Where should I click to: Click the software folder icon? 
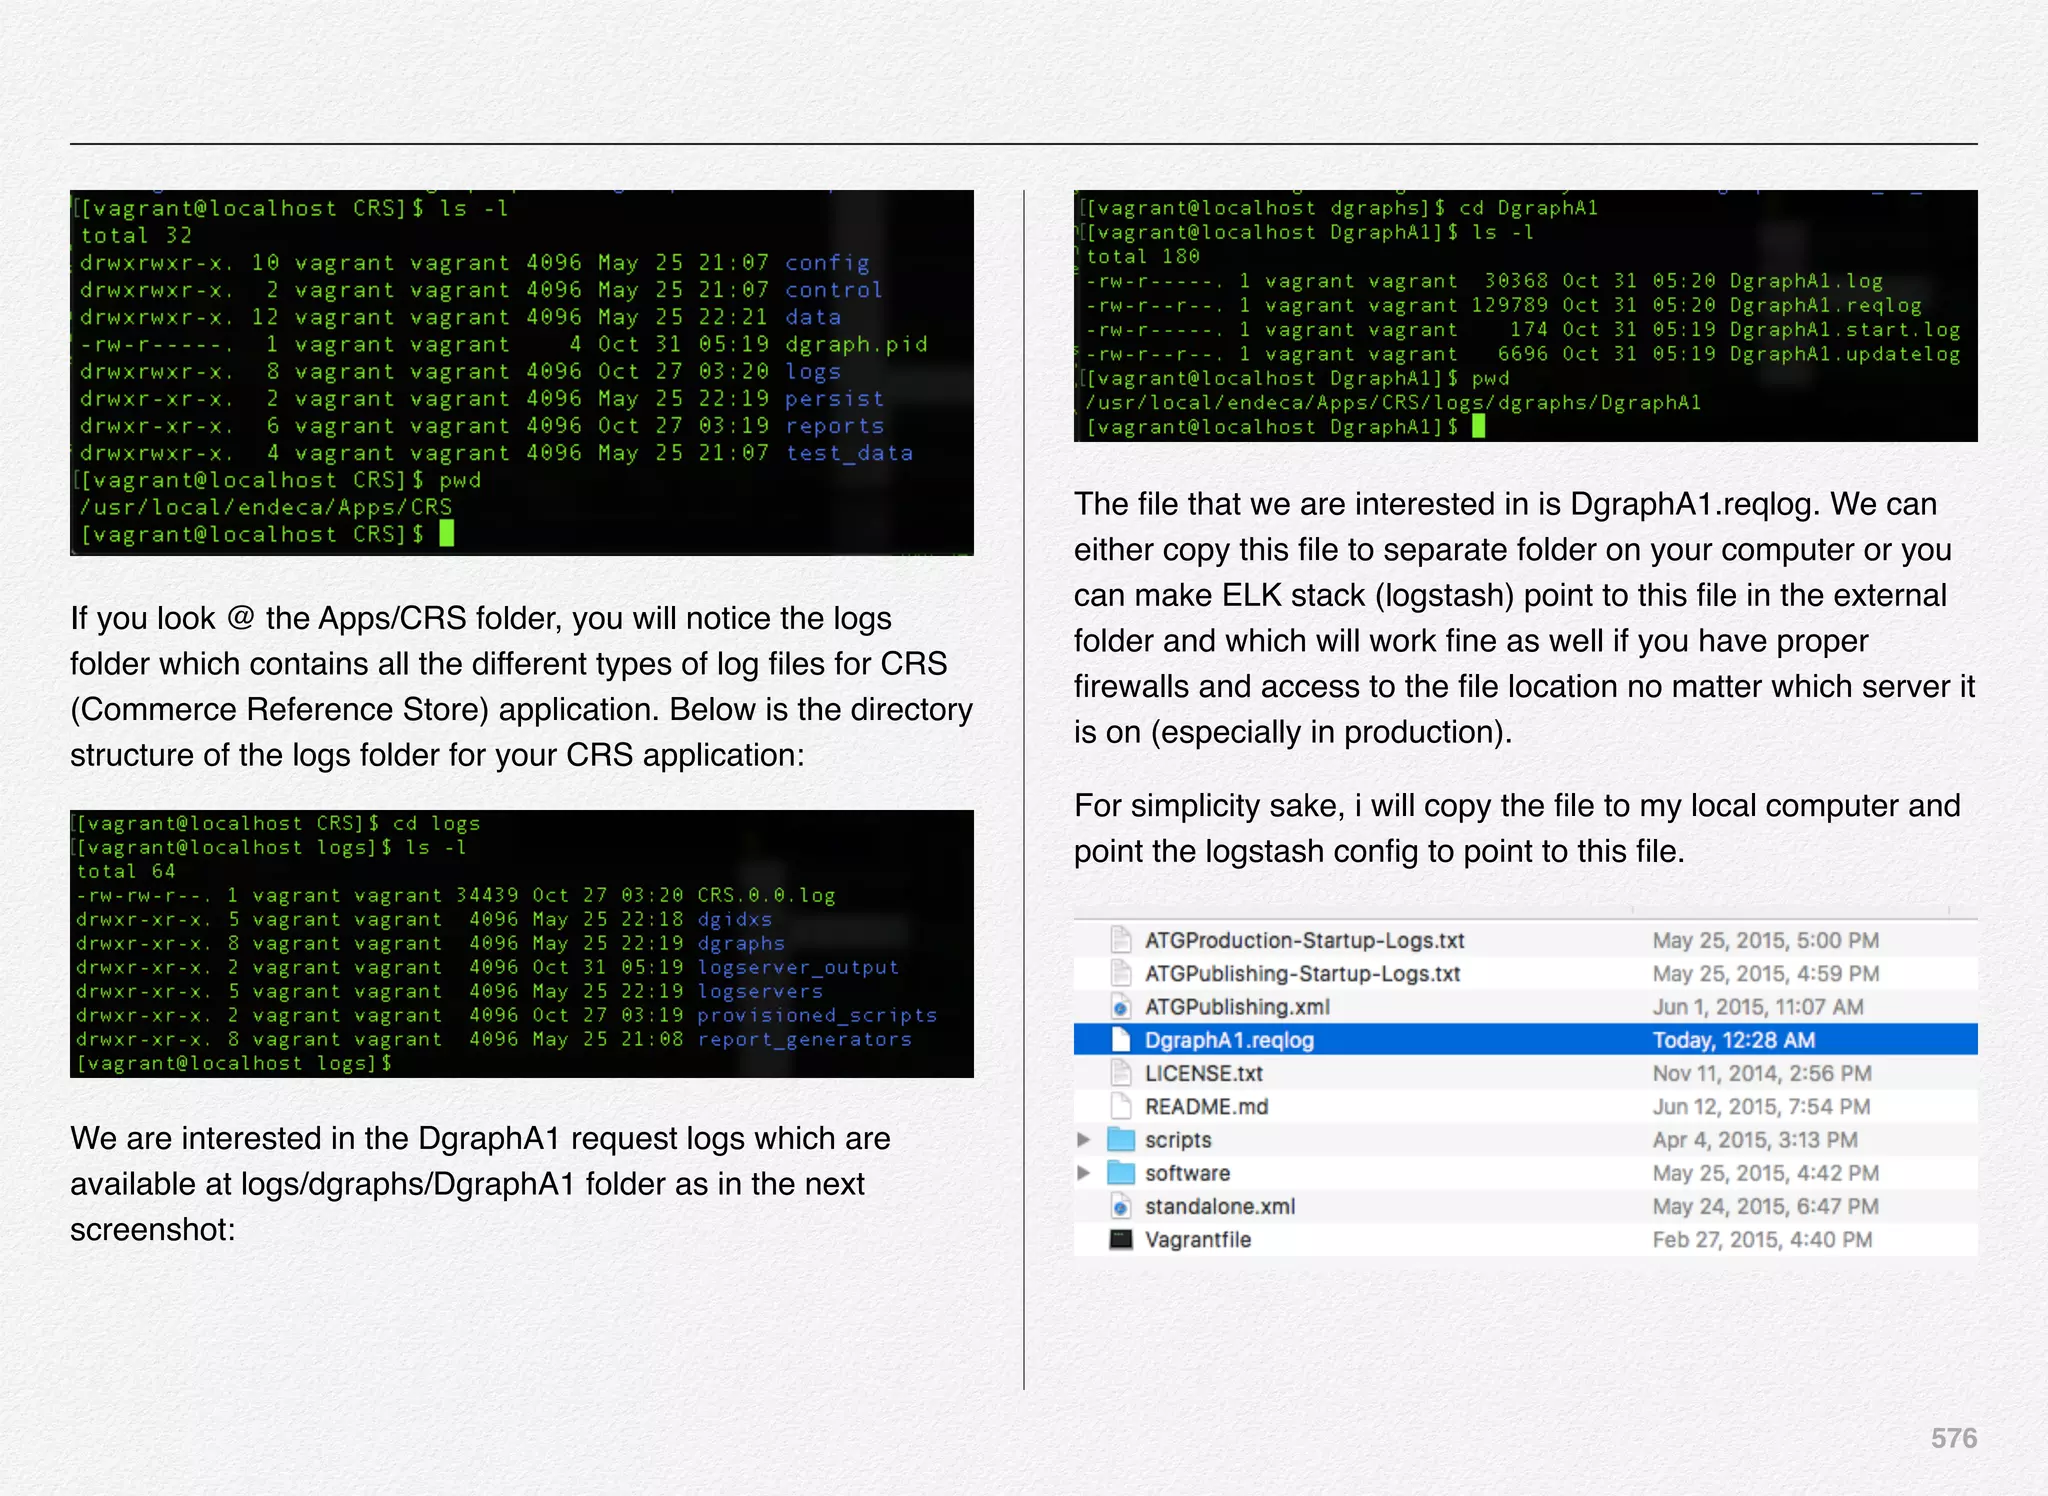point(1121,1172)
